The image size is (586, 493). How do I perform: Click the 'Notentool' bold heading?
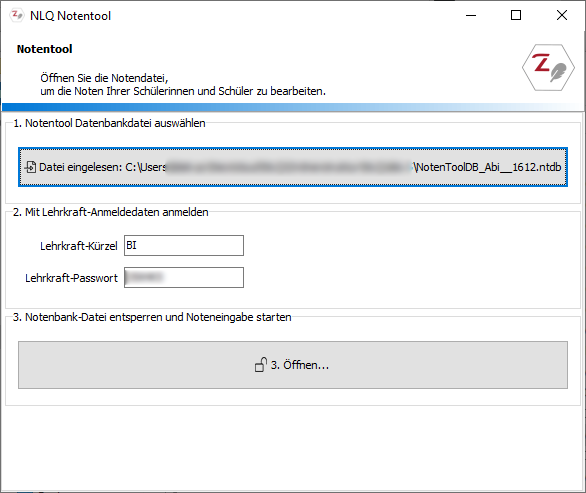(x=44, y=49)
